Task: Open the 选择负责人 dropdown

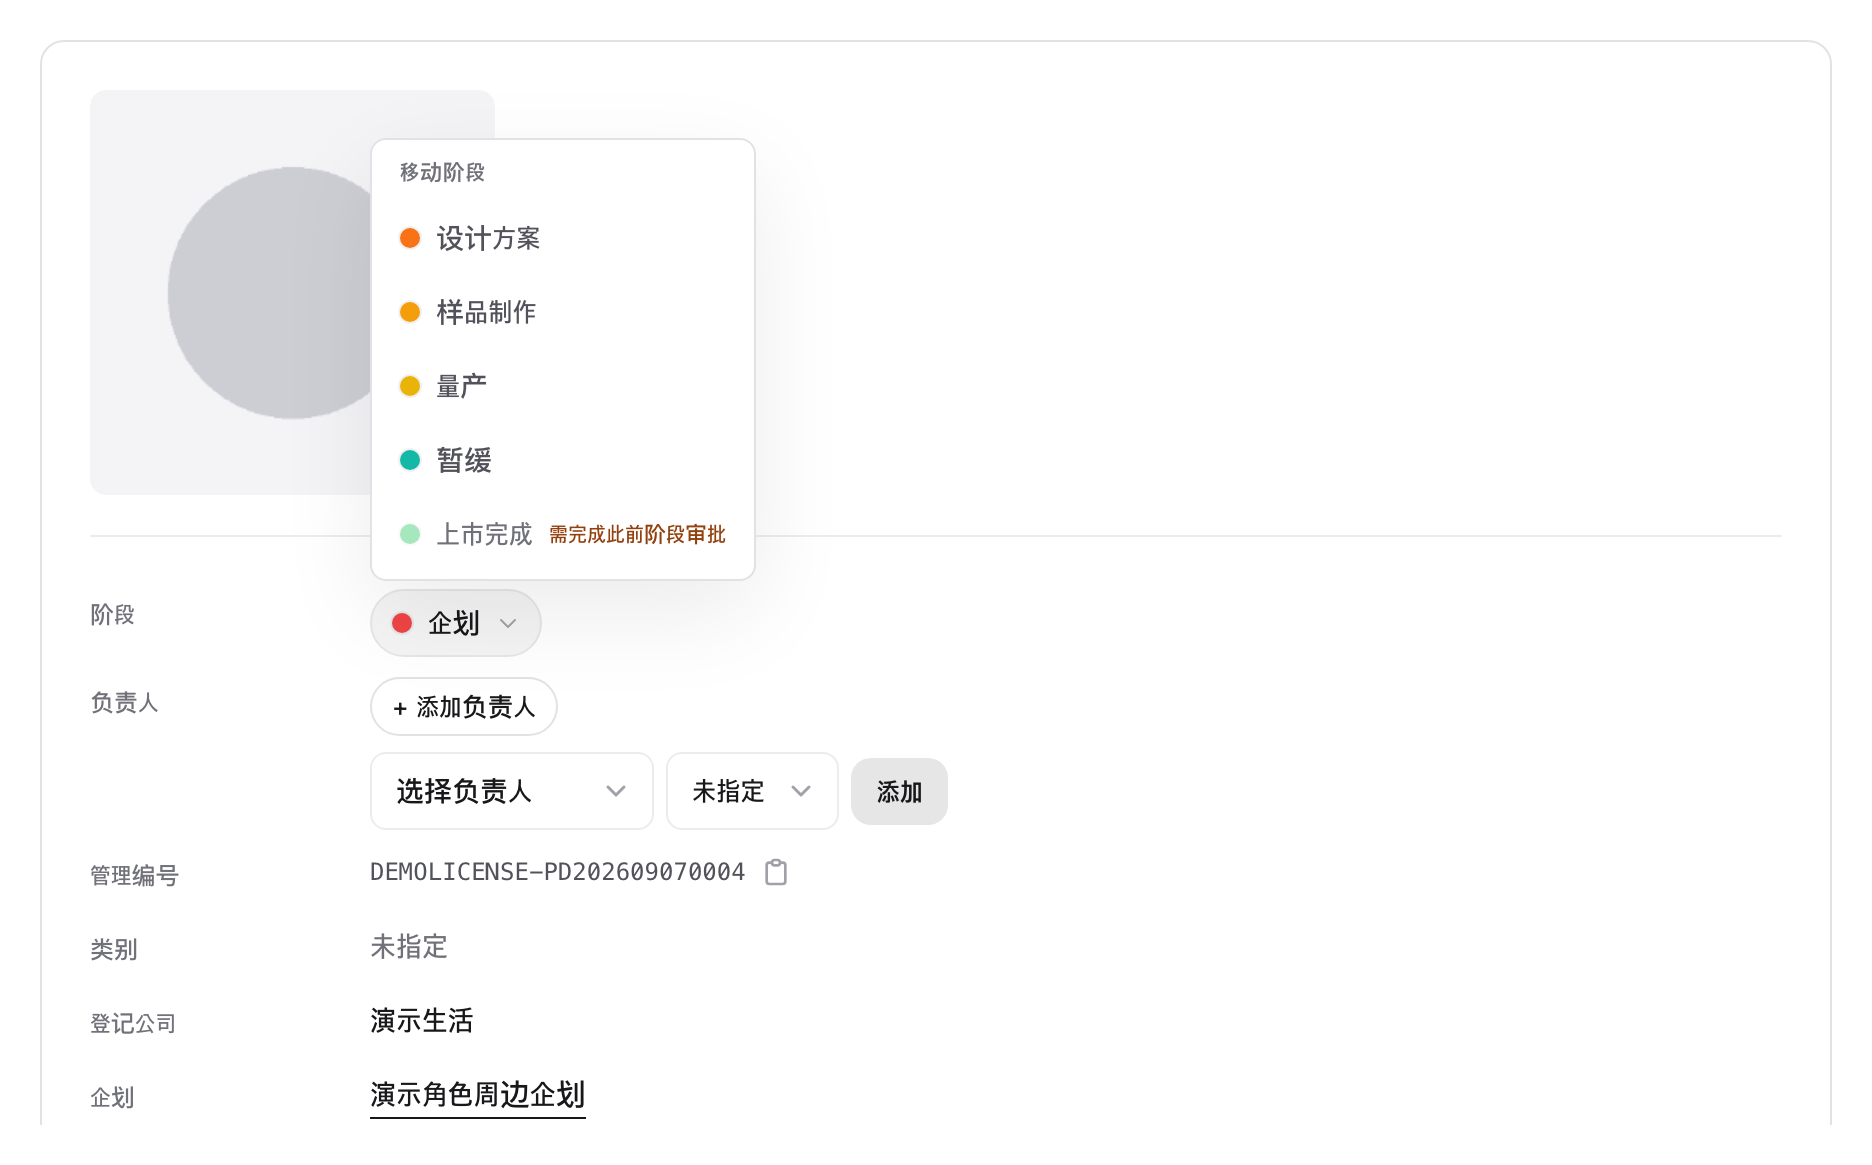Action: pyautogui.click(x=512, y=791)
